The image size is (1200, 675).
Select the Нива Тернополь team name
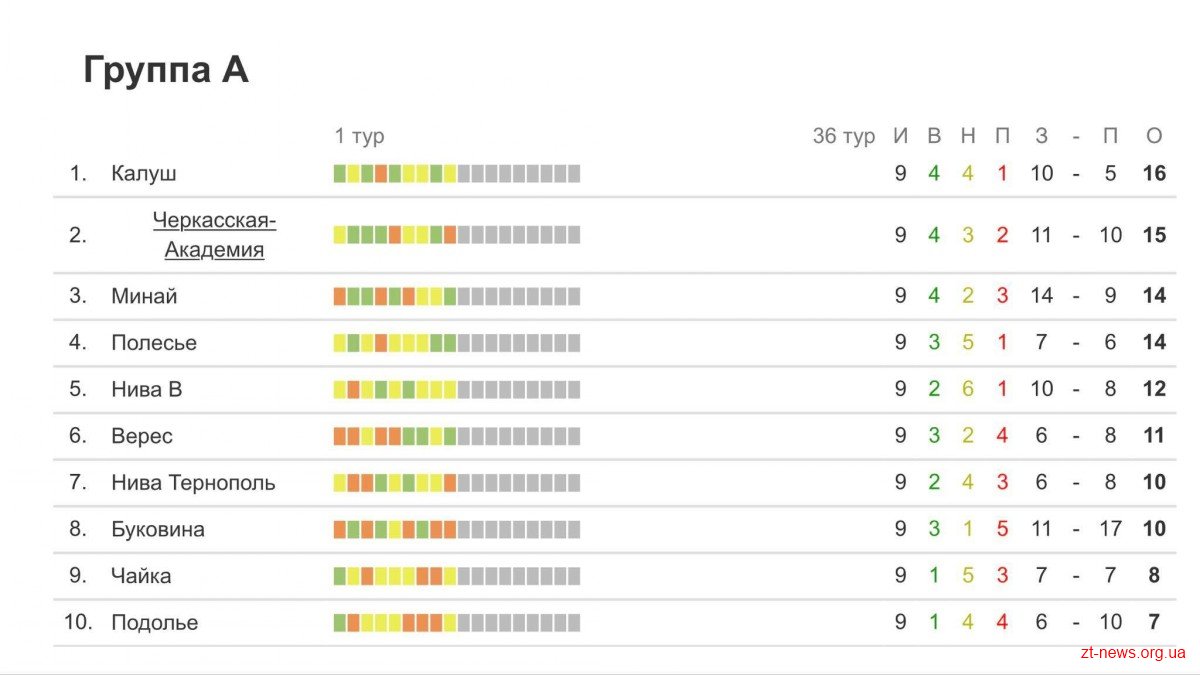tap(193, 482)
